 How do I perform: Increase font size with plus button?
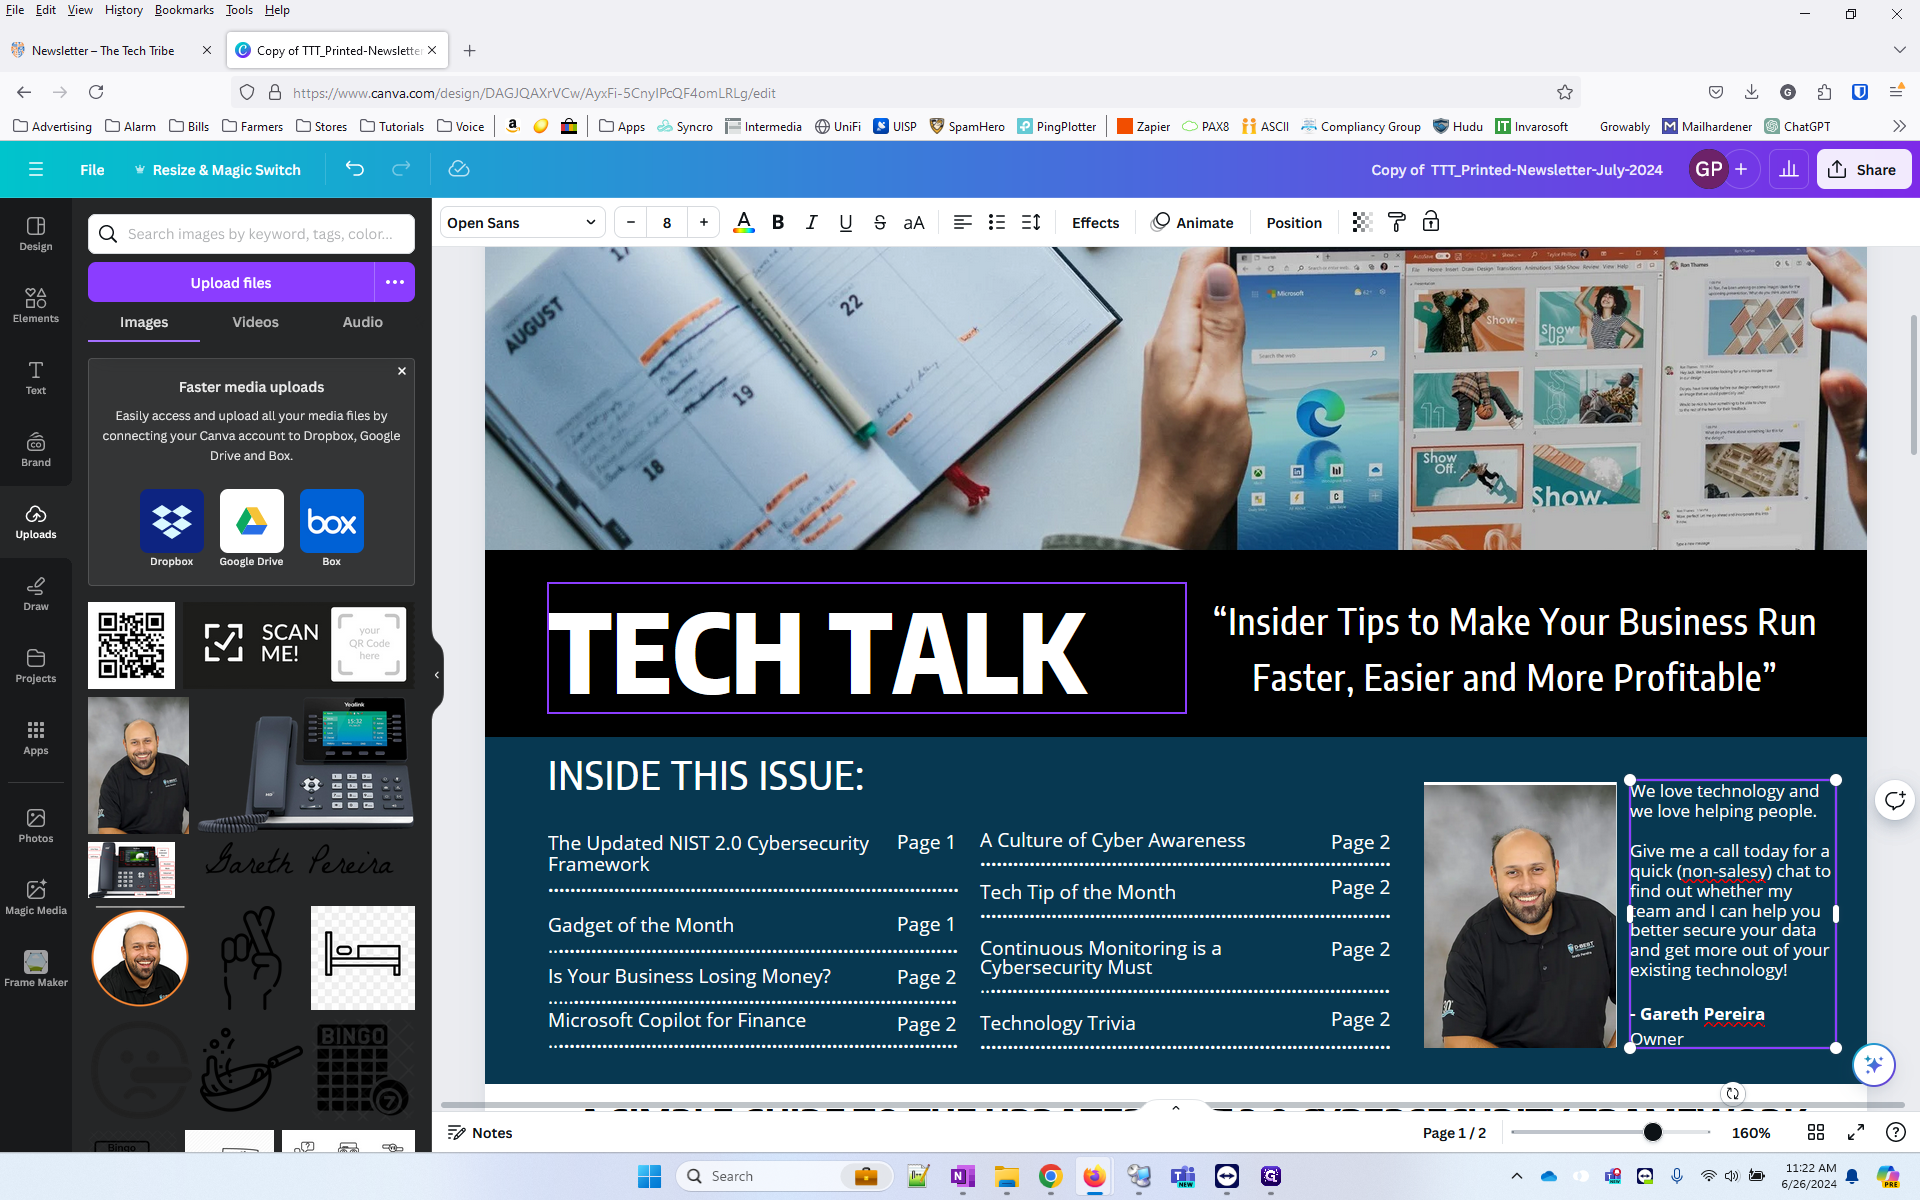704,222
